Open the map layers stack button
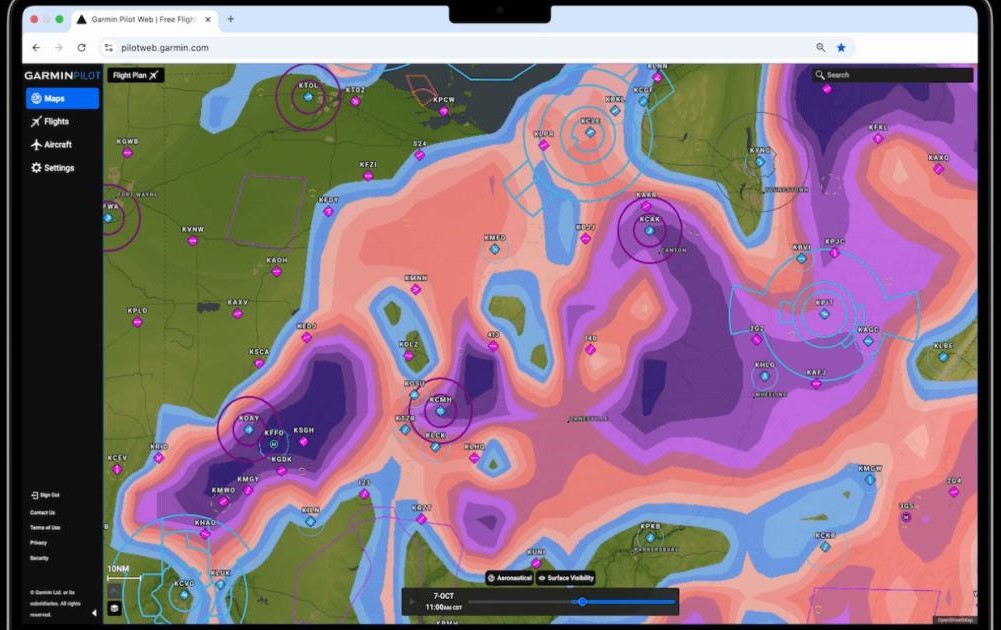Screen dimensions: 1001x630 coord(114,607)
